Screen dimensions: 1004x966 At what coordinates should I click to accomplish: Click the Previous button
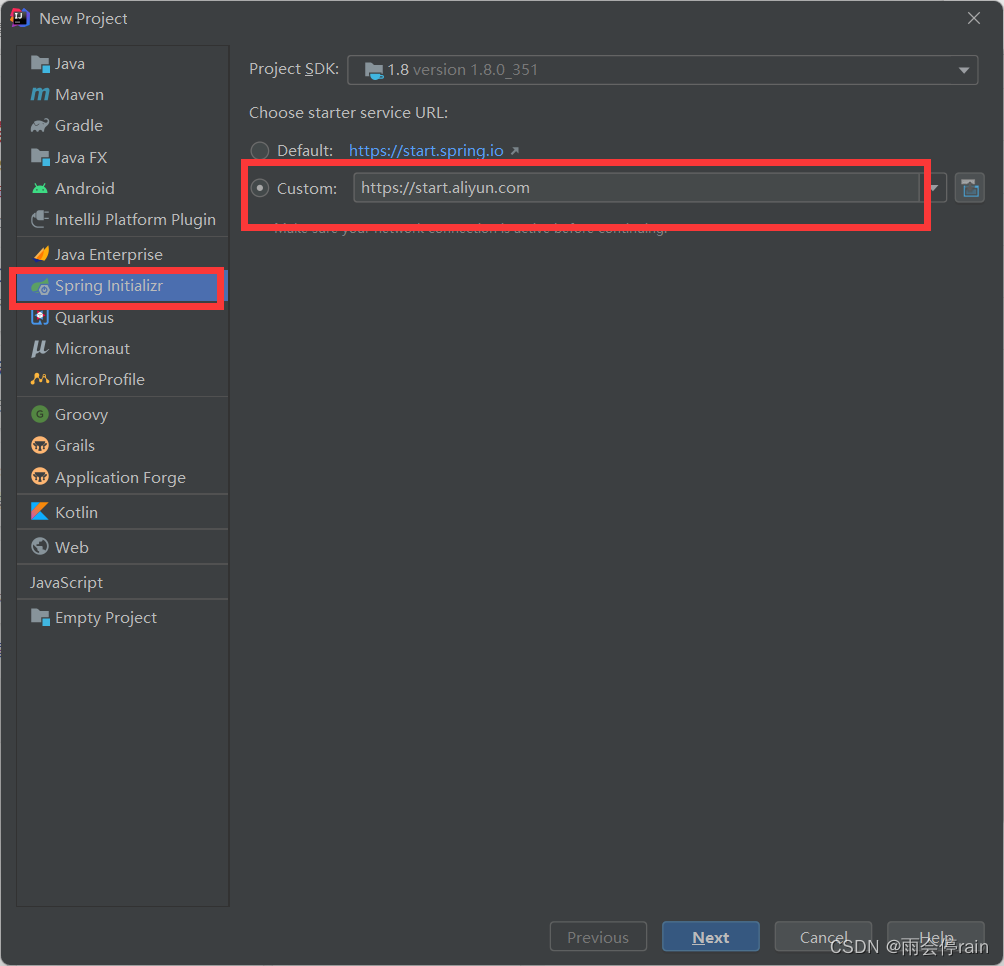point(598,937)
